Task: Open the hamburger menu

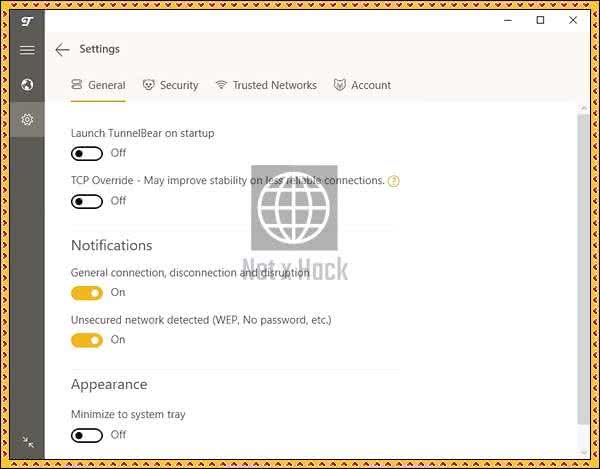Action: [x=27, y=50]
